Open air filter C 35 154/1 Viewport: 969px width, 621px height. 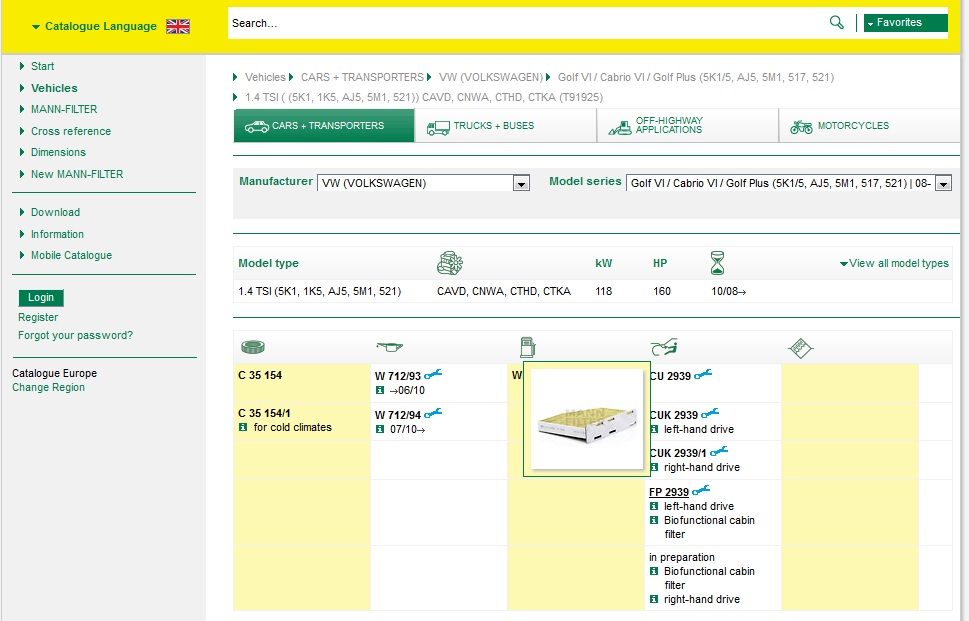(264, 413)
